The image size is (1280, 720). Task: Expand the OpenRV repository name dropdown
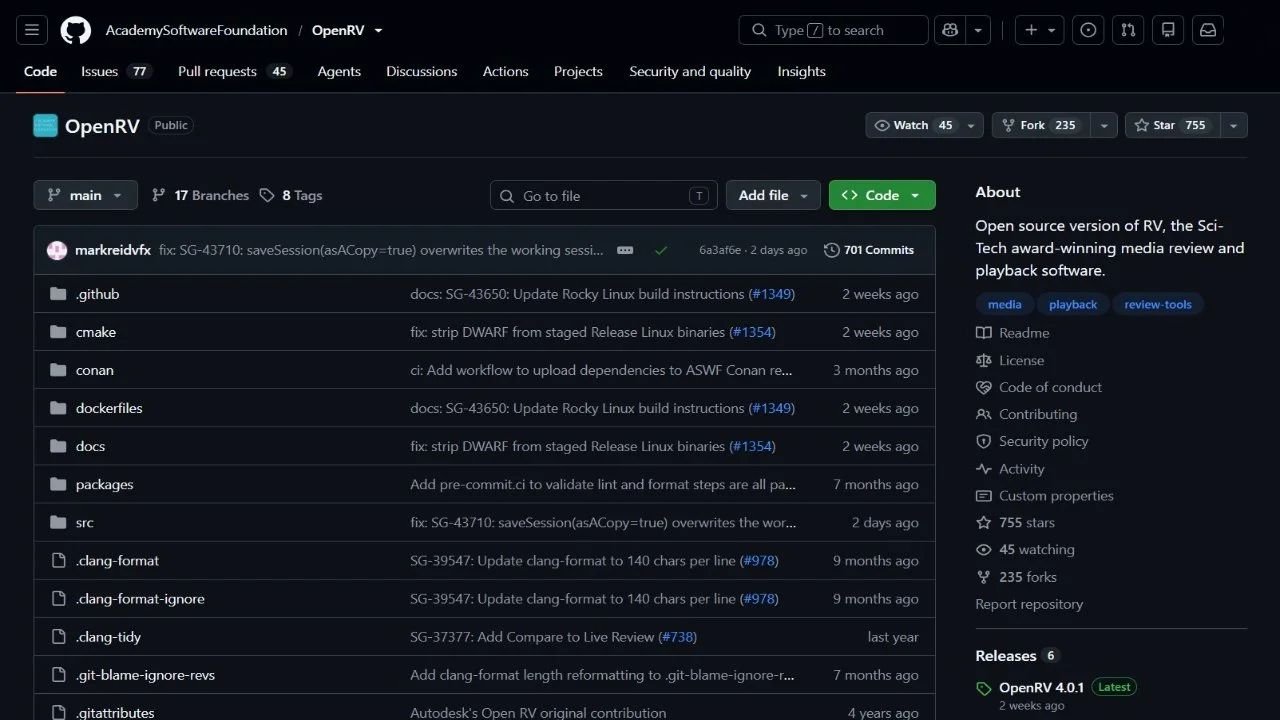tap(378, 31)
